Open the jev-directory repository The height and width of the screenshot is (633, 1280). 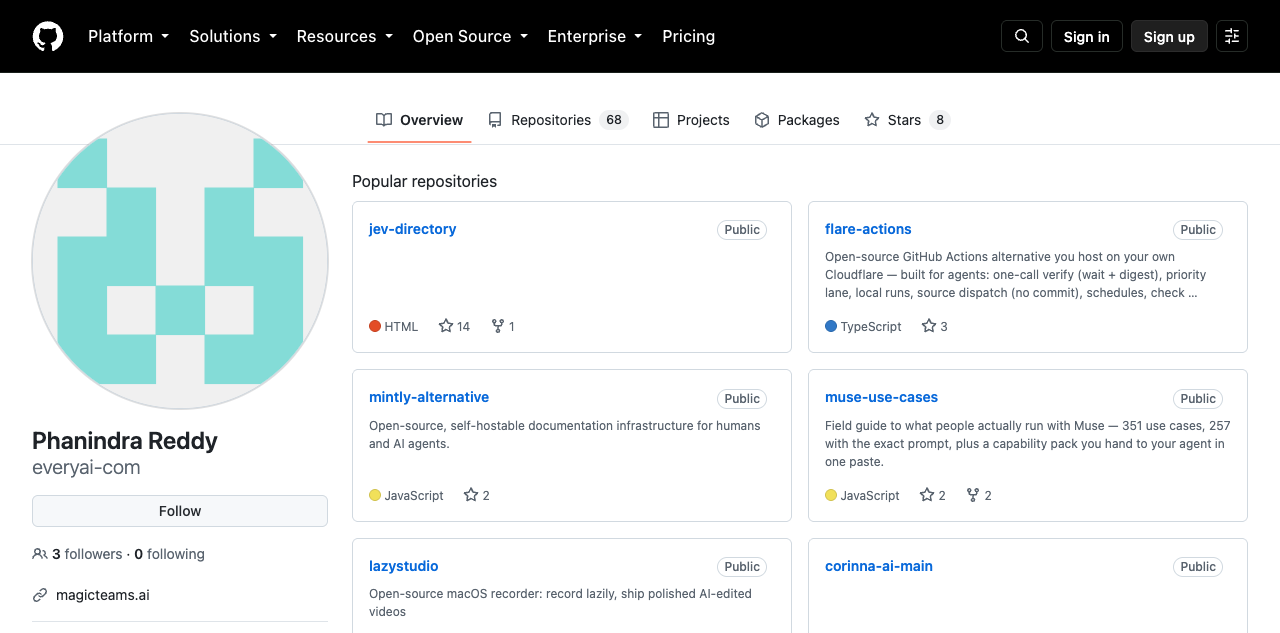412,229
